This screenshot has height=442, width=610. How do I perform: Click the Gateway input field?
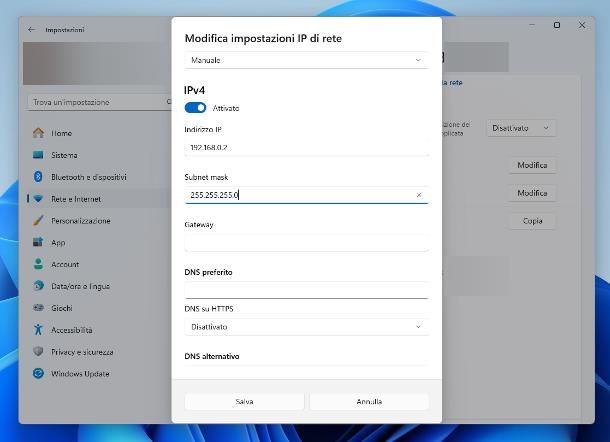click(306, 243)
